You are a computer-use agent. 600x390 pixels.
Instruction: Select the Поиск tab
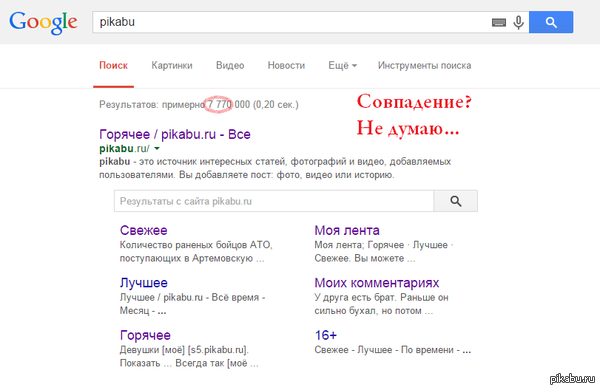click(x=113, y=65)
